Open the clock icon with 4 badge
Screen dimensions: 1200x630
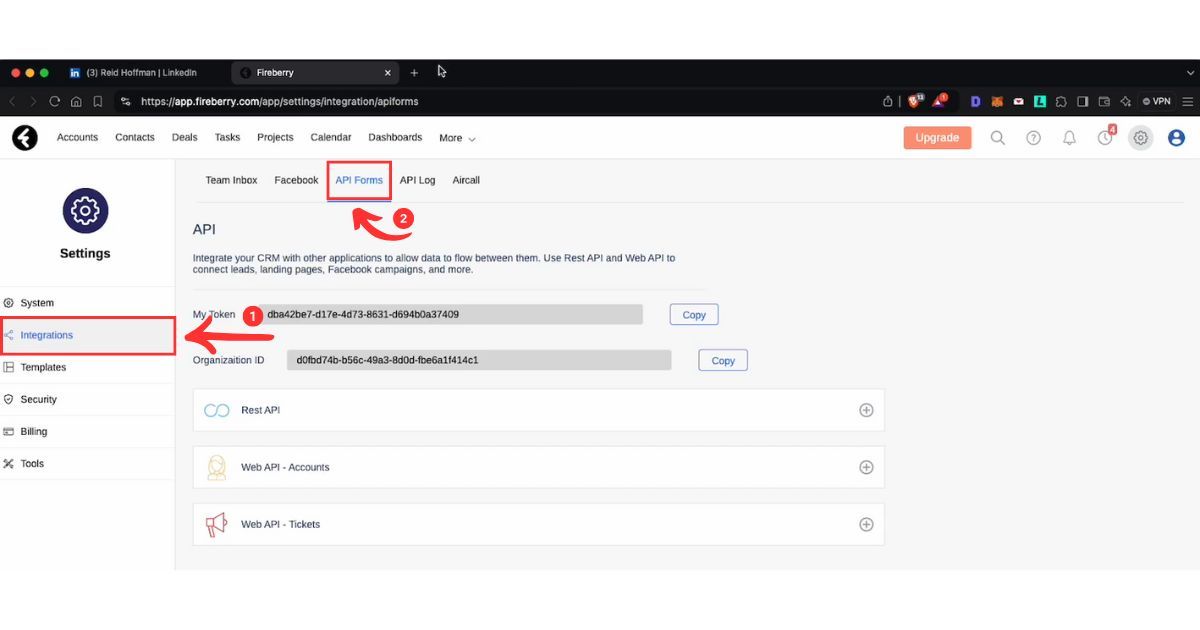click(x=1105, y=137)
